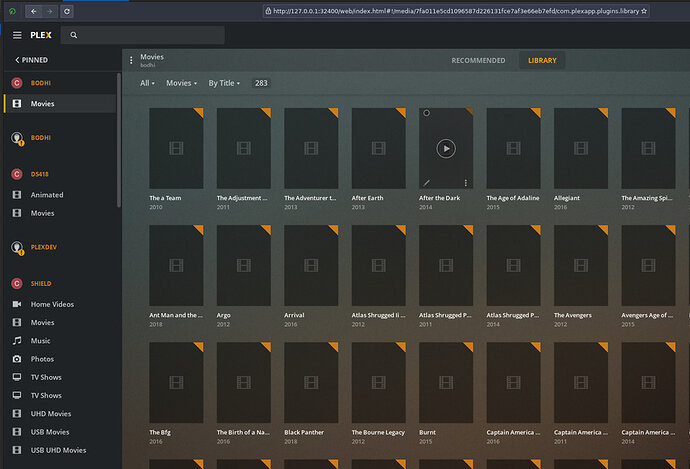The height and width of the screenshot is (469, 690).
Task: Select the Library tab
Action: tap(543, 60)
